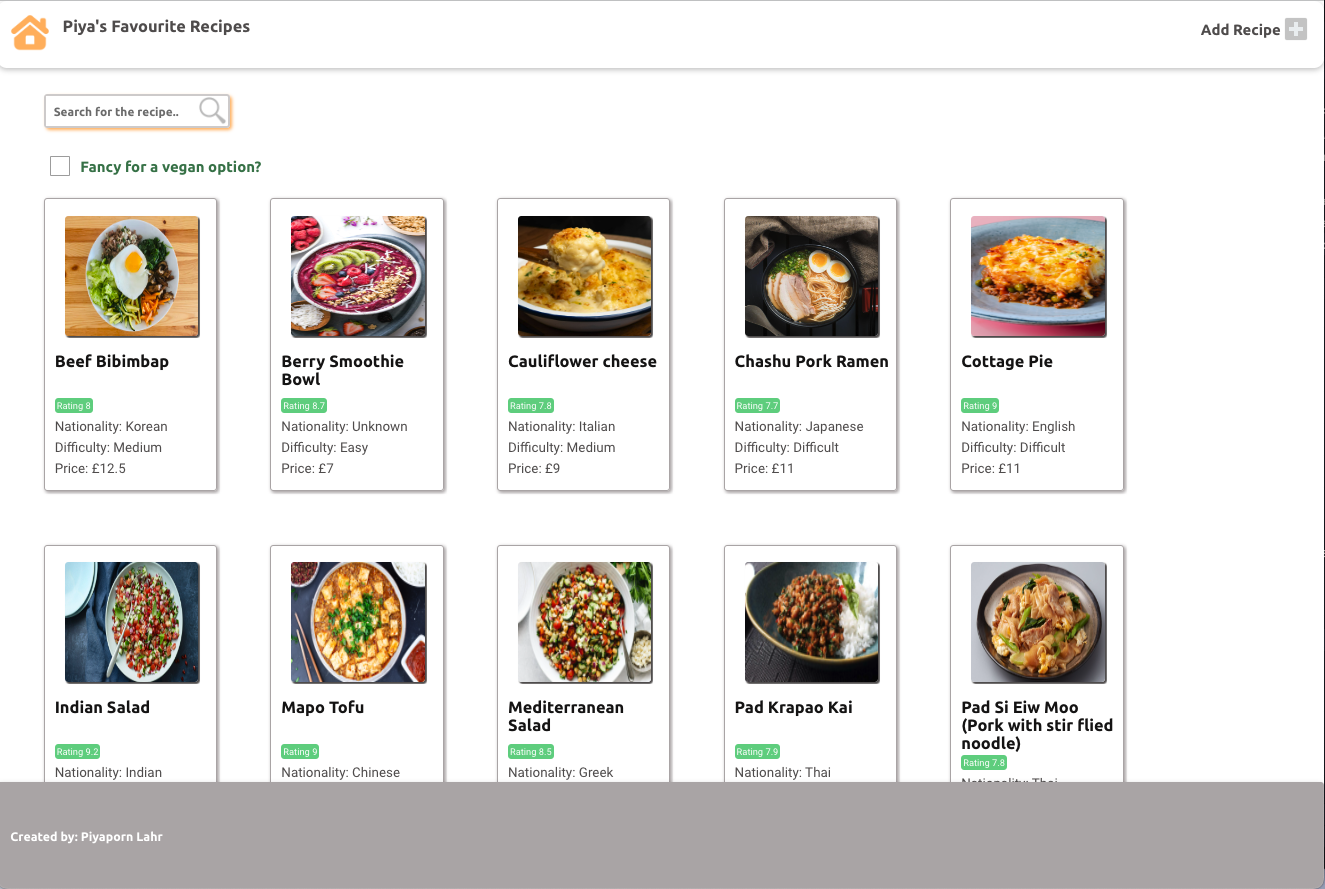Select the Chashu Pork Ramen card
Screen dimensions: 1325x889
coord(810,344)
